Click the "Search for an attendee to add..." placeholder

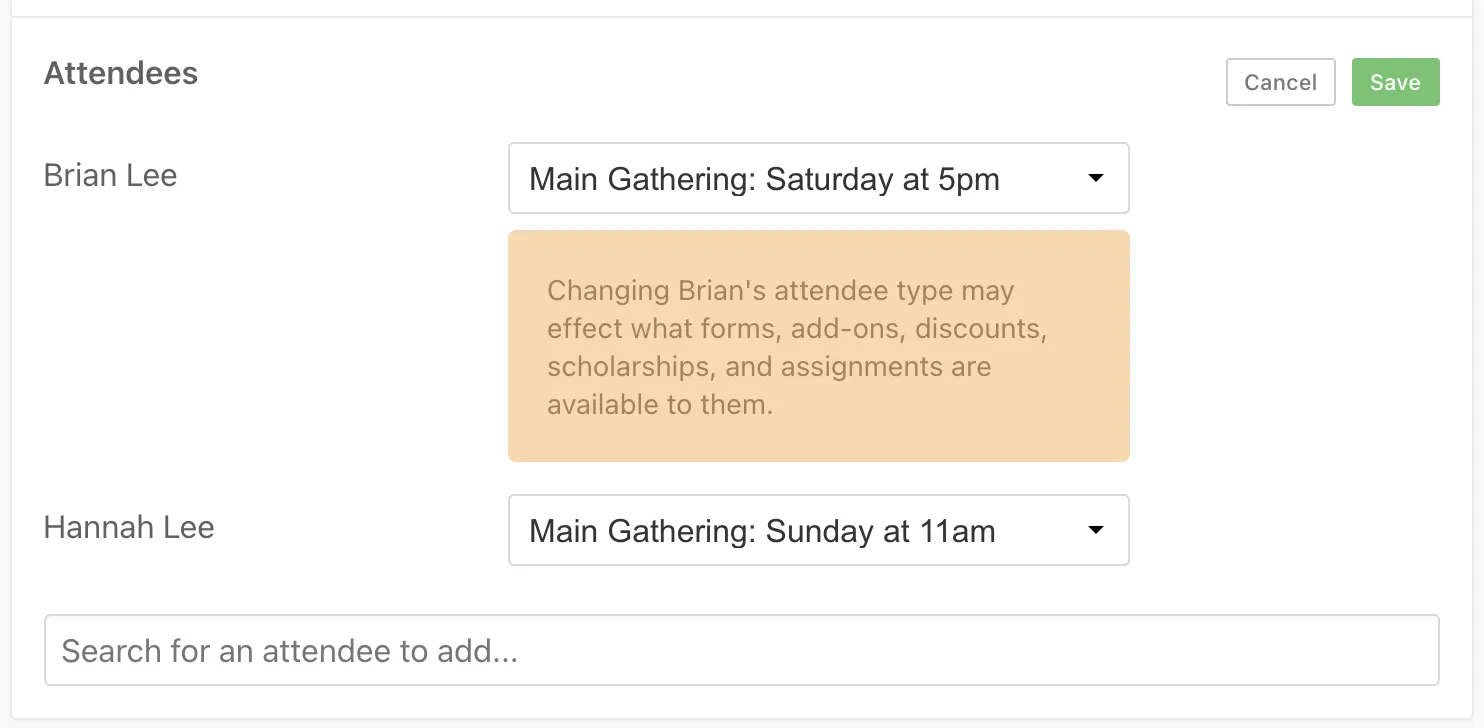(290, 651)
